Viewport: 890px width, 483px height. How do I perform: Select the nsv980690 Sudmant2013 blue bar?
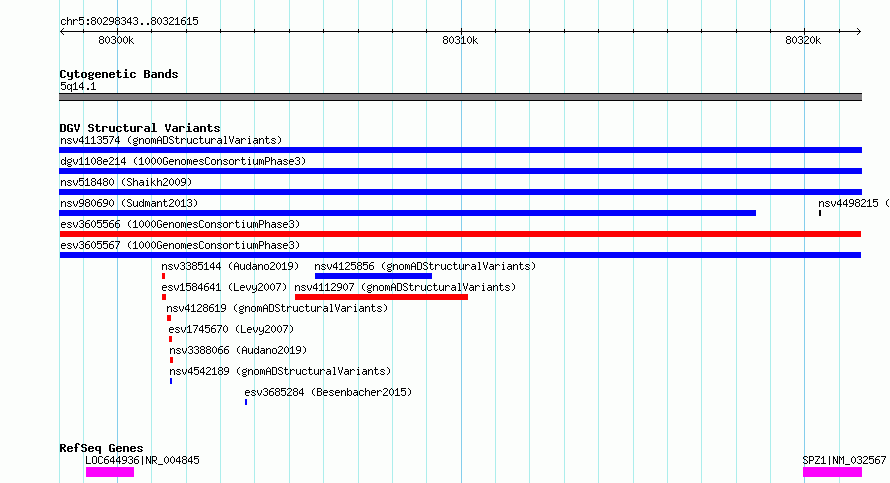coord(408,213)
